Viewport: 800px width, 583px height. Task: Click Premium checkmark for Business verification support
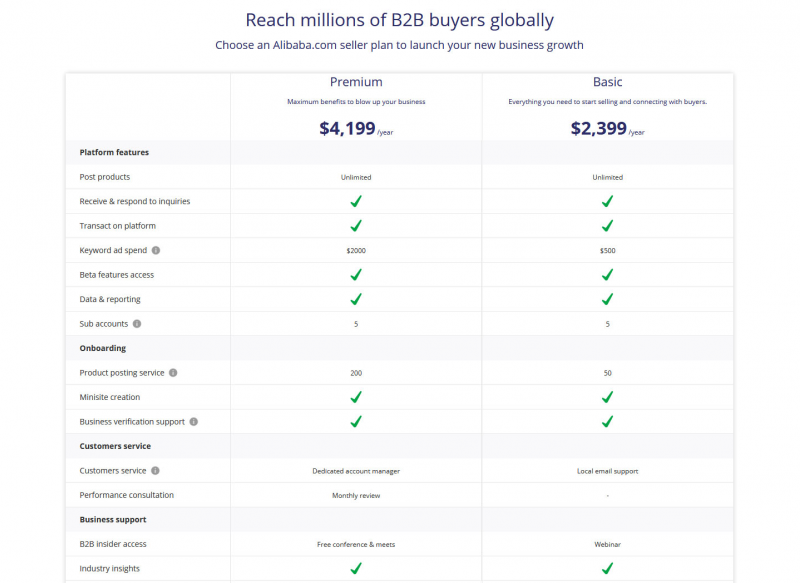[x=356, y=422]
